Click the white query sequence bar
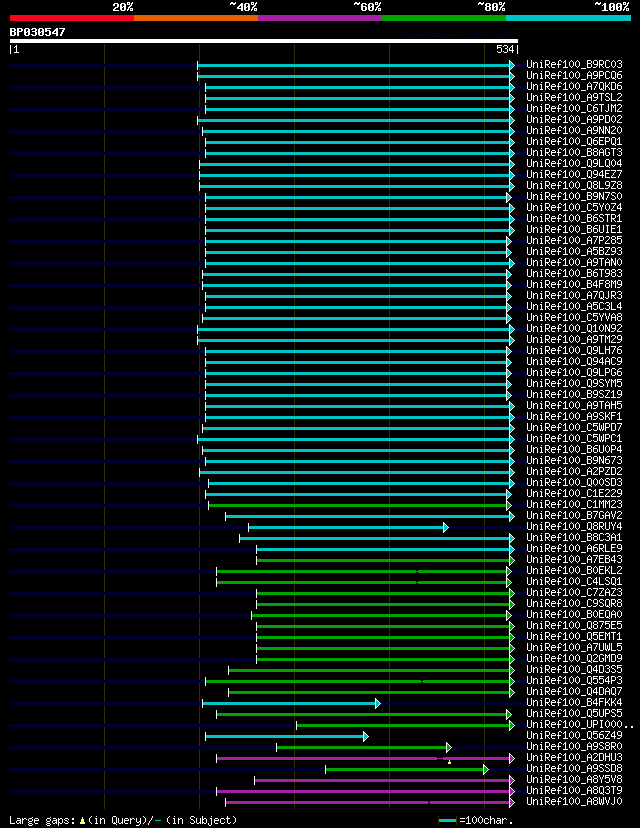This screenshot has width=640, height=828. pyautogui.click(x=264, y=41)
